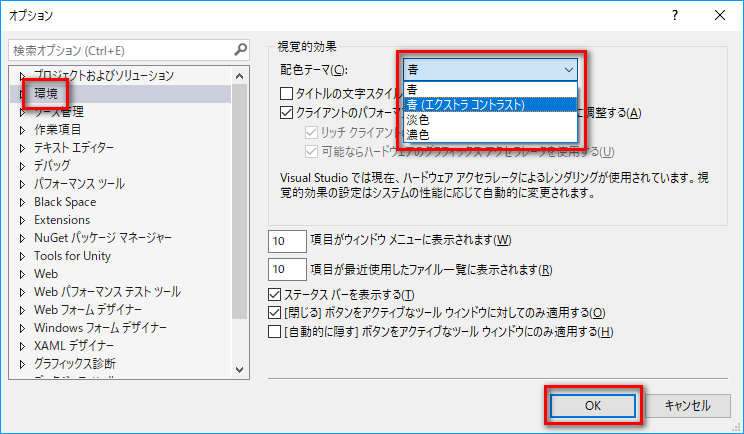Image resolution: width=744 pixels, height=434 pixels.
Task: Expand the 作業項目 node
Action: tap(22, 130)
